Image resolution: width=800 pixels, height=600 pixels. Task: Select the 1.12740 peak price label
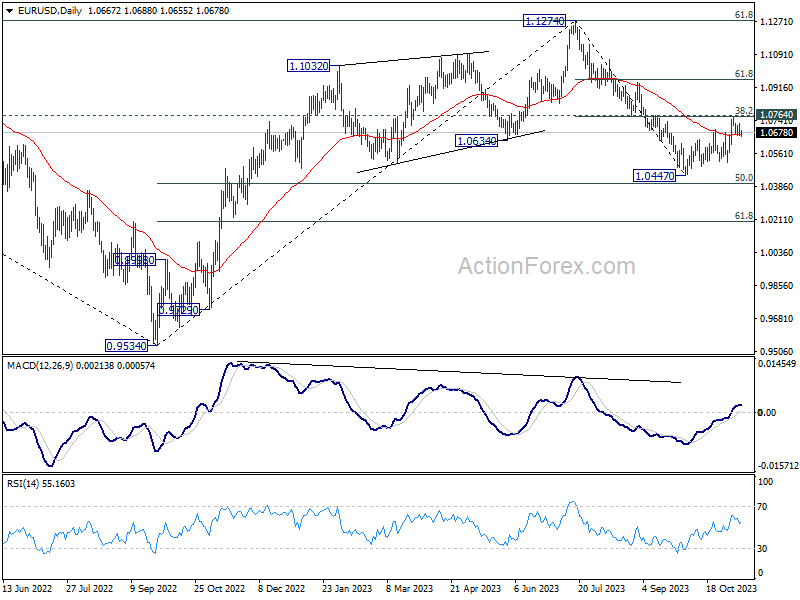tap(545, 21)
